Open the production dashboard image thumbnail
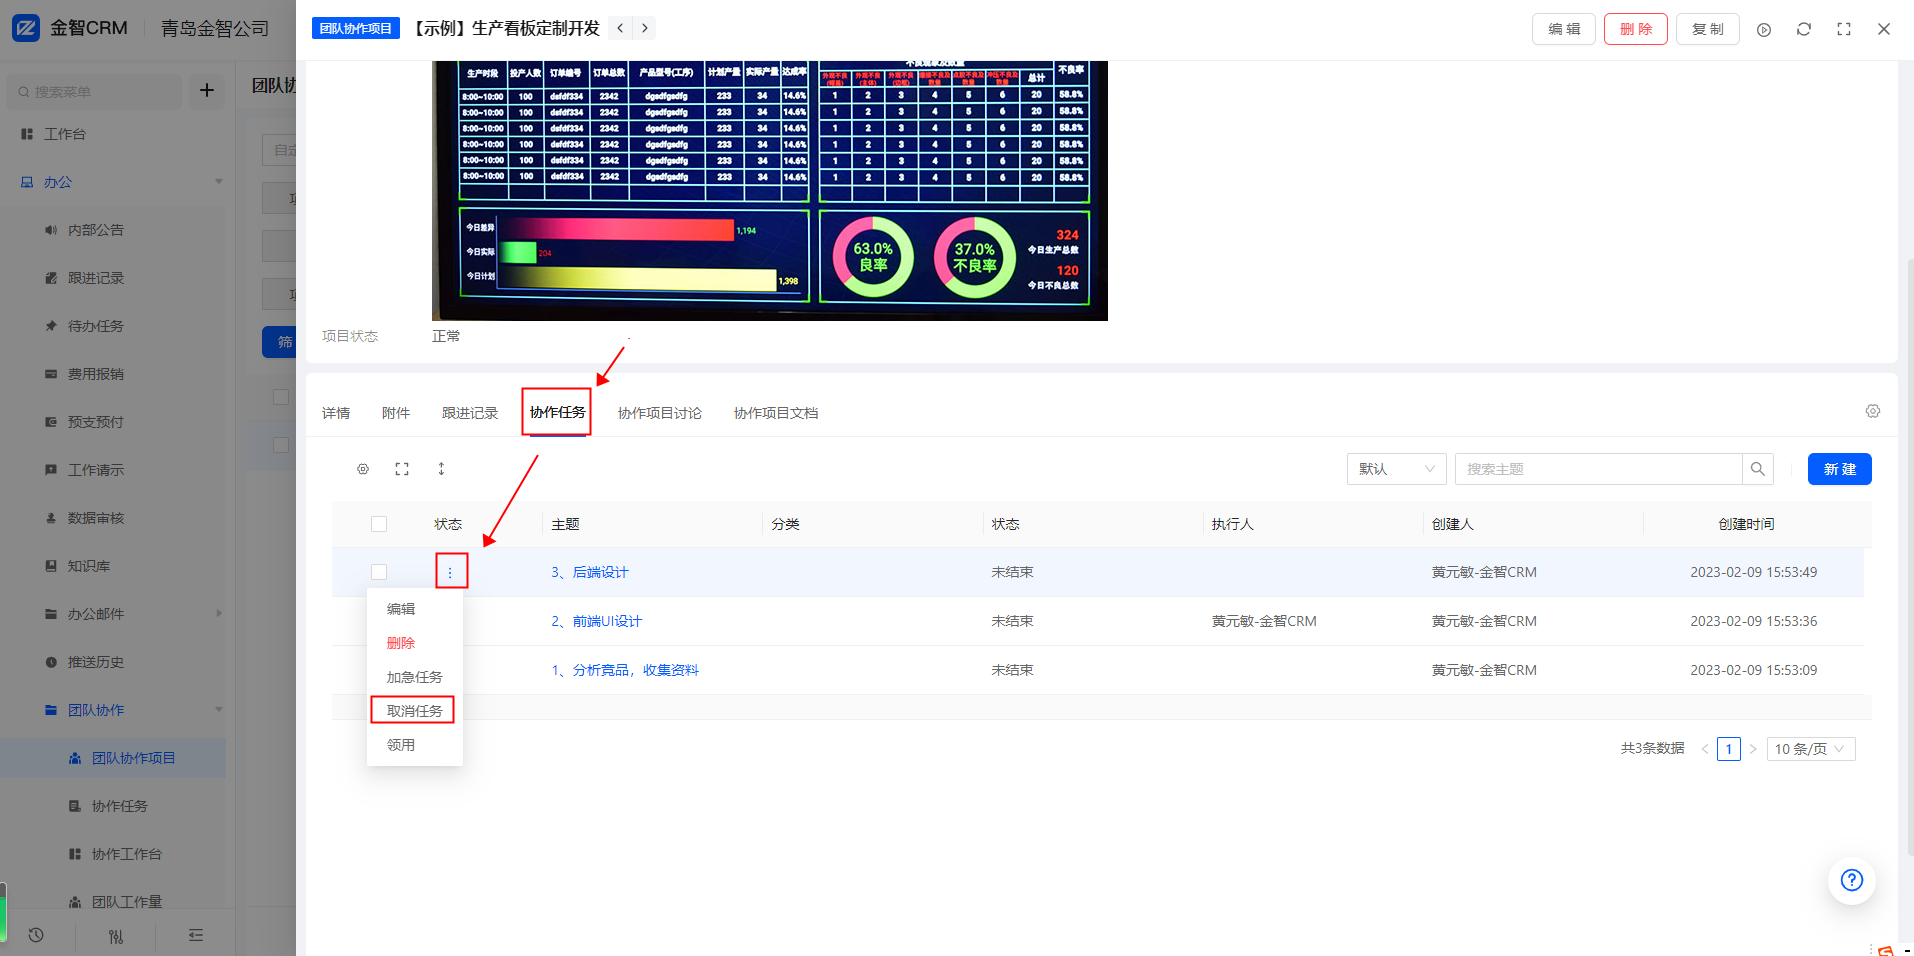 pos(770,190)
